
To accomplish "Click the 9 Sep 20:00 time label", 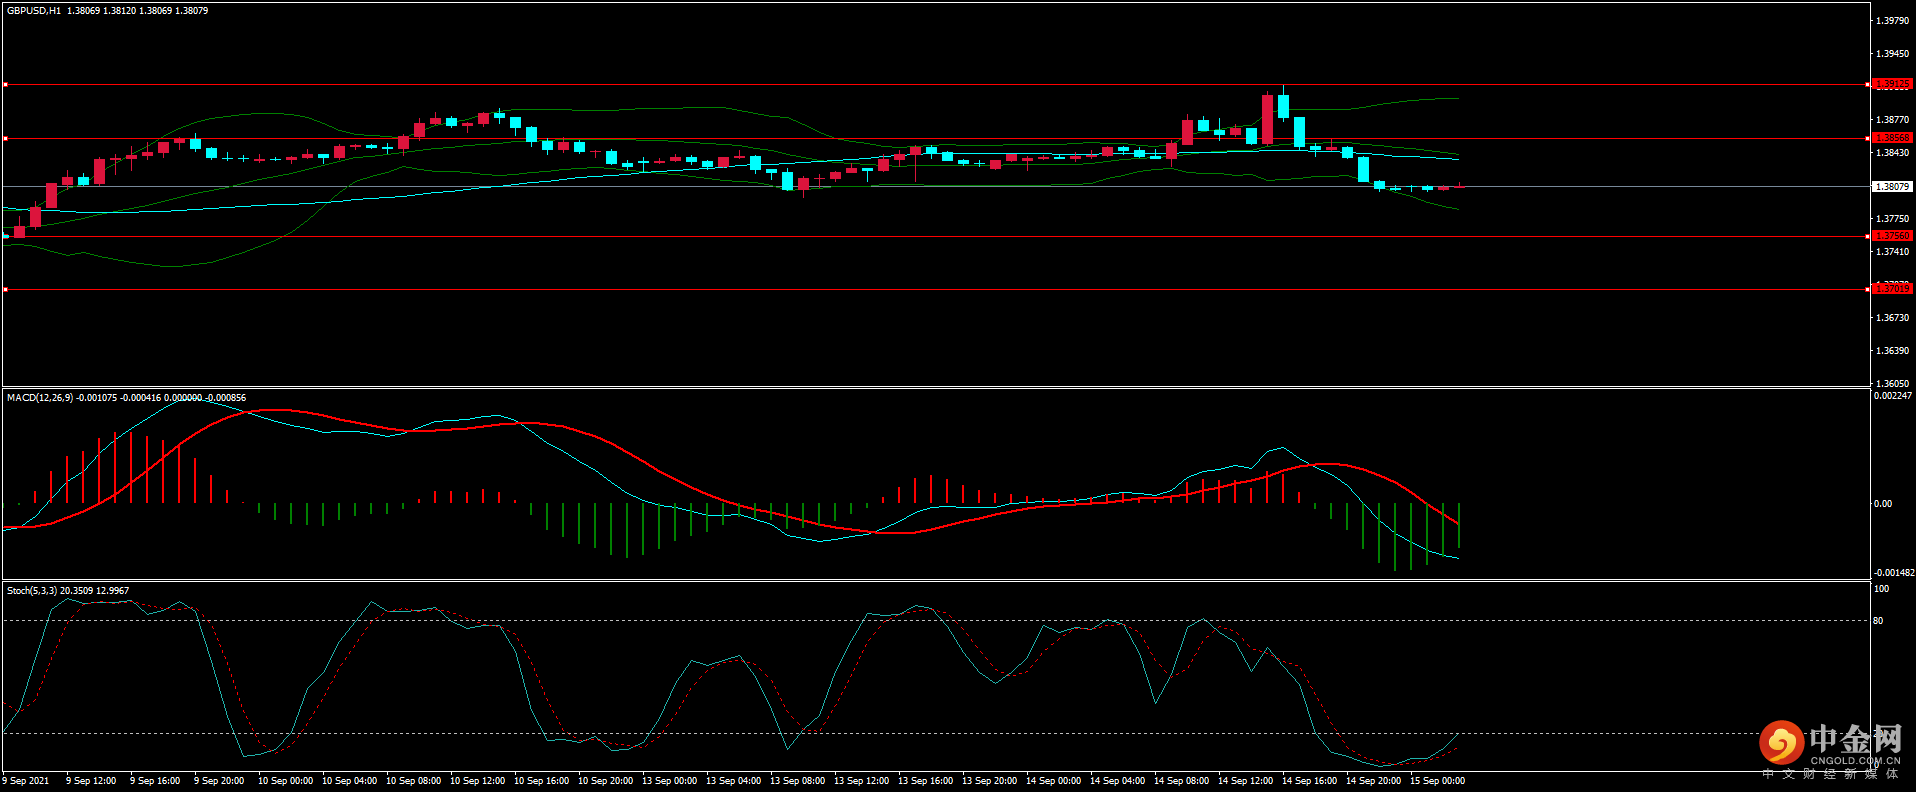I will click(x=219, y=781).
